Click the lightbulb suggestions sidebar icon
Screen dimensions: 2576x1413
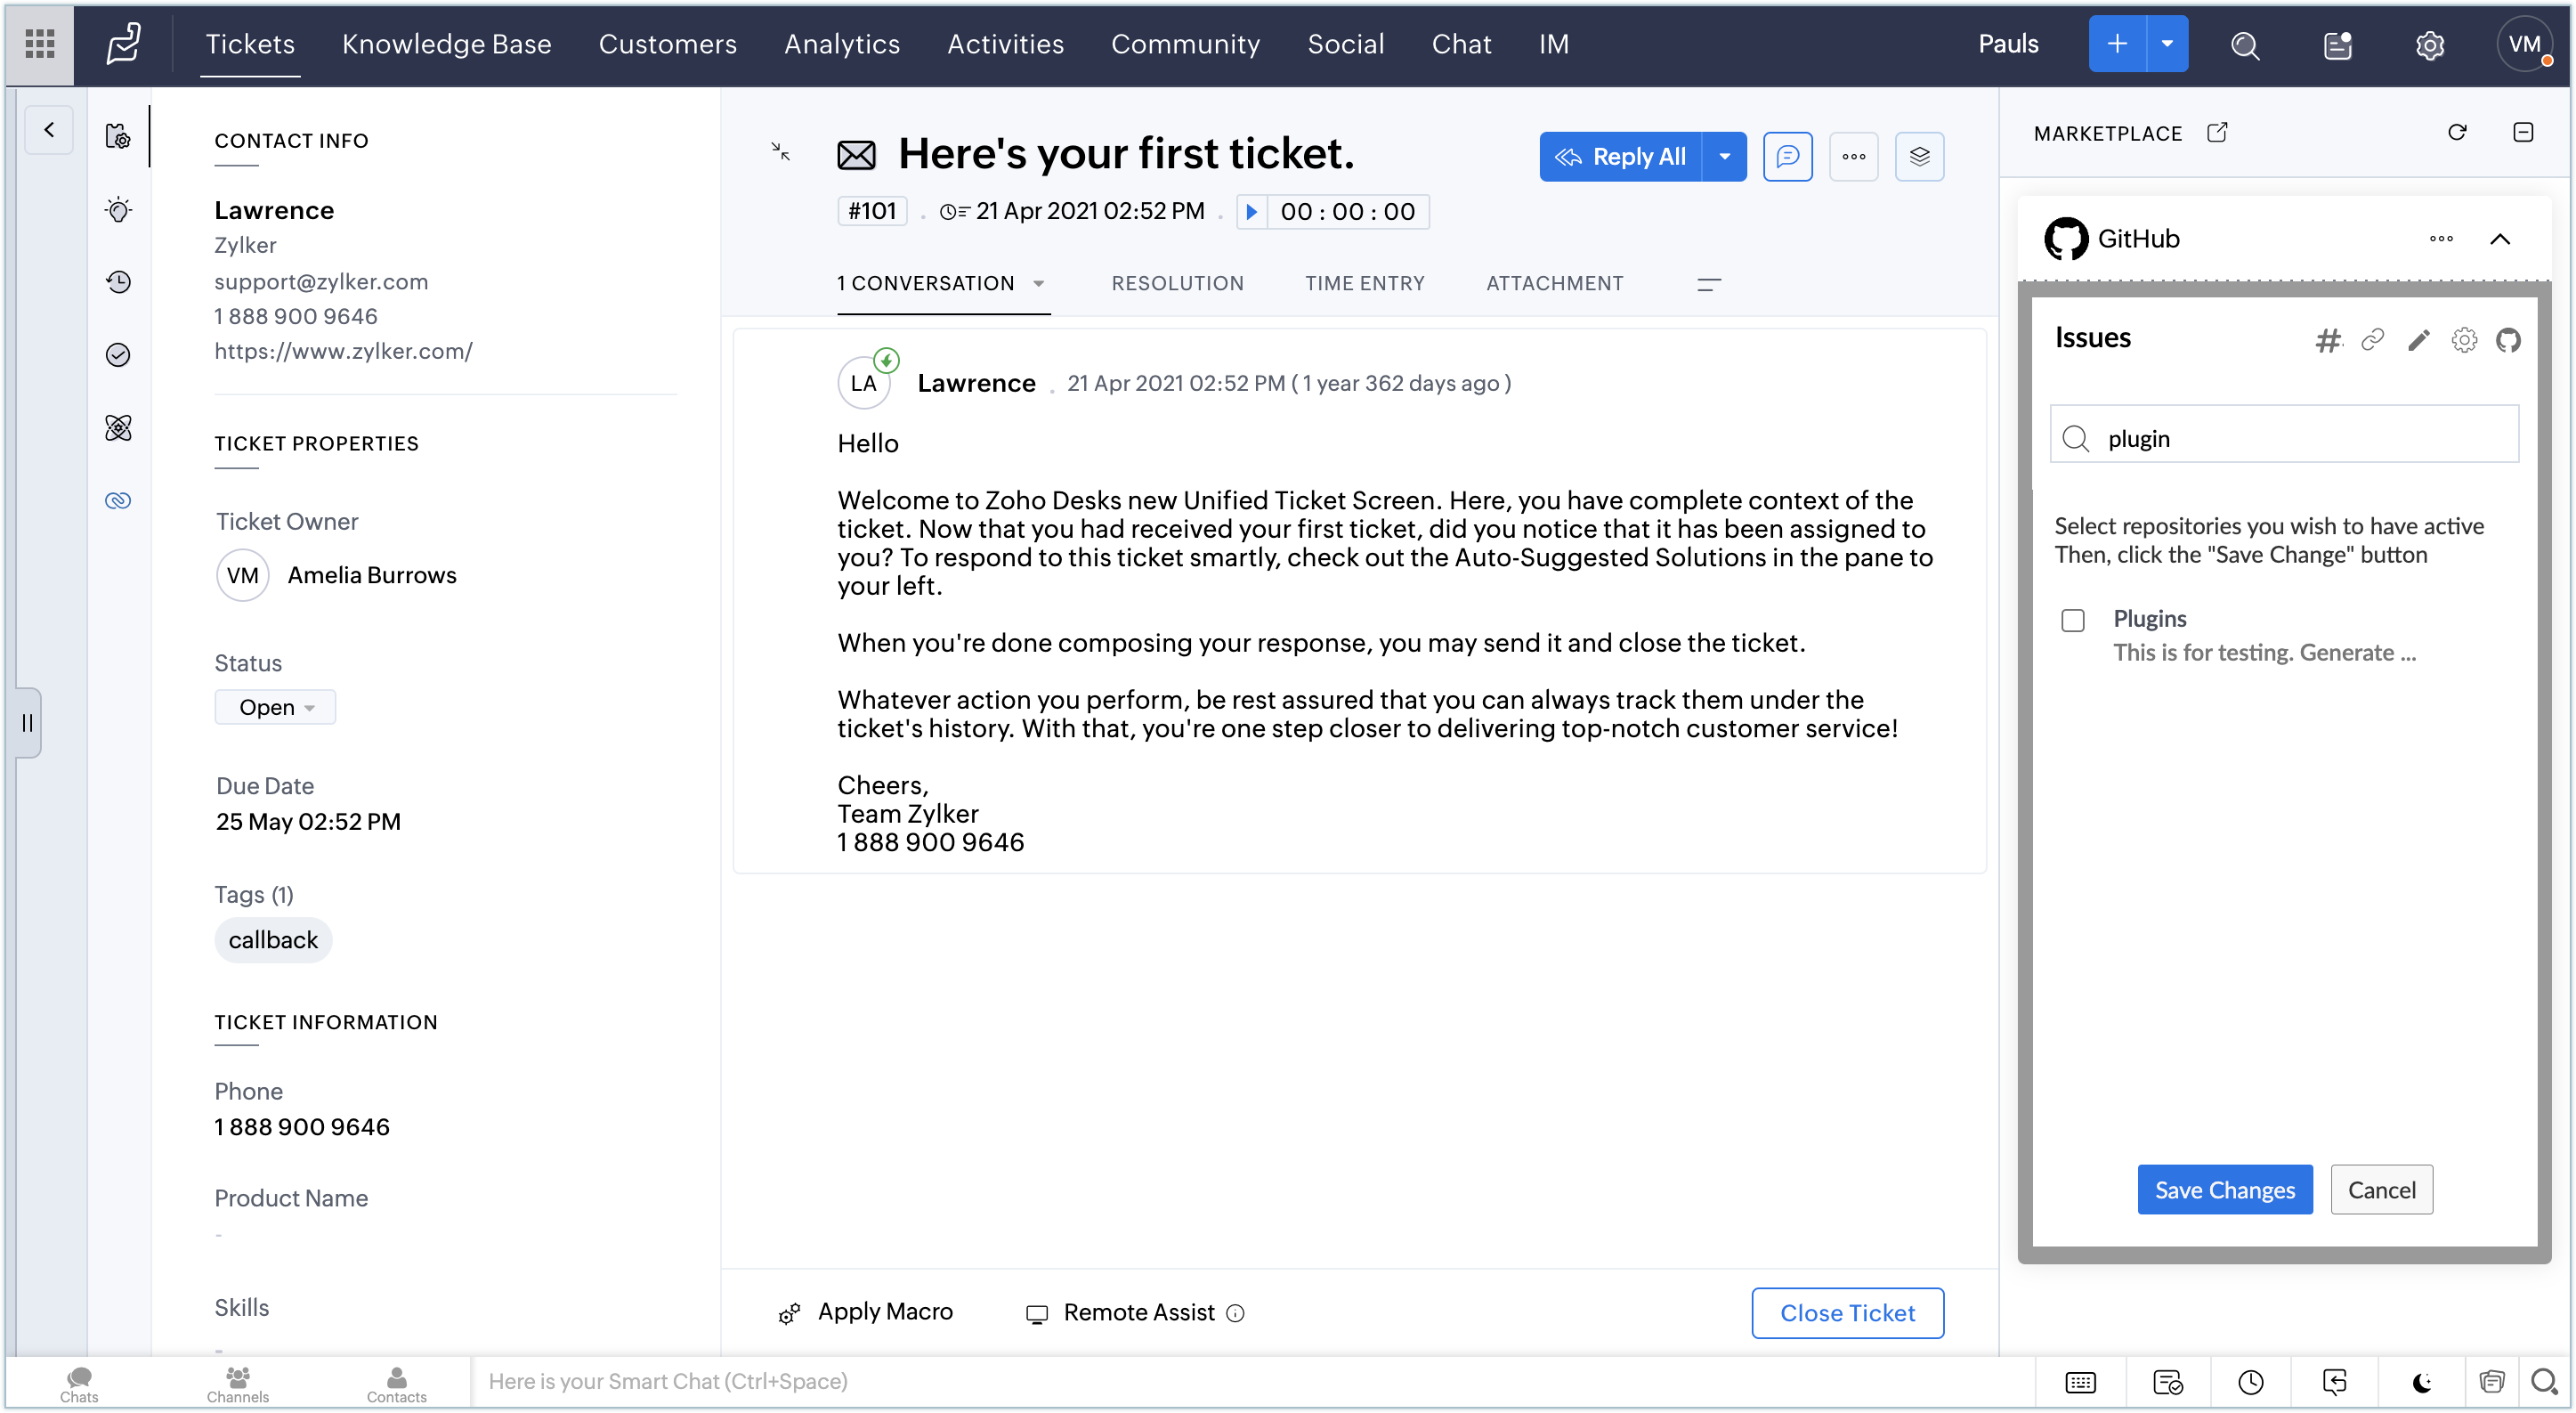[118, 210]
